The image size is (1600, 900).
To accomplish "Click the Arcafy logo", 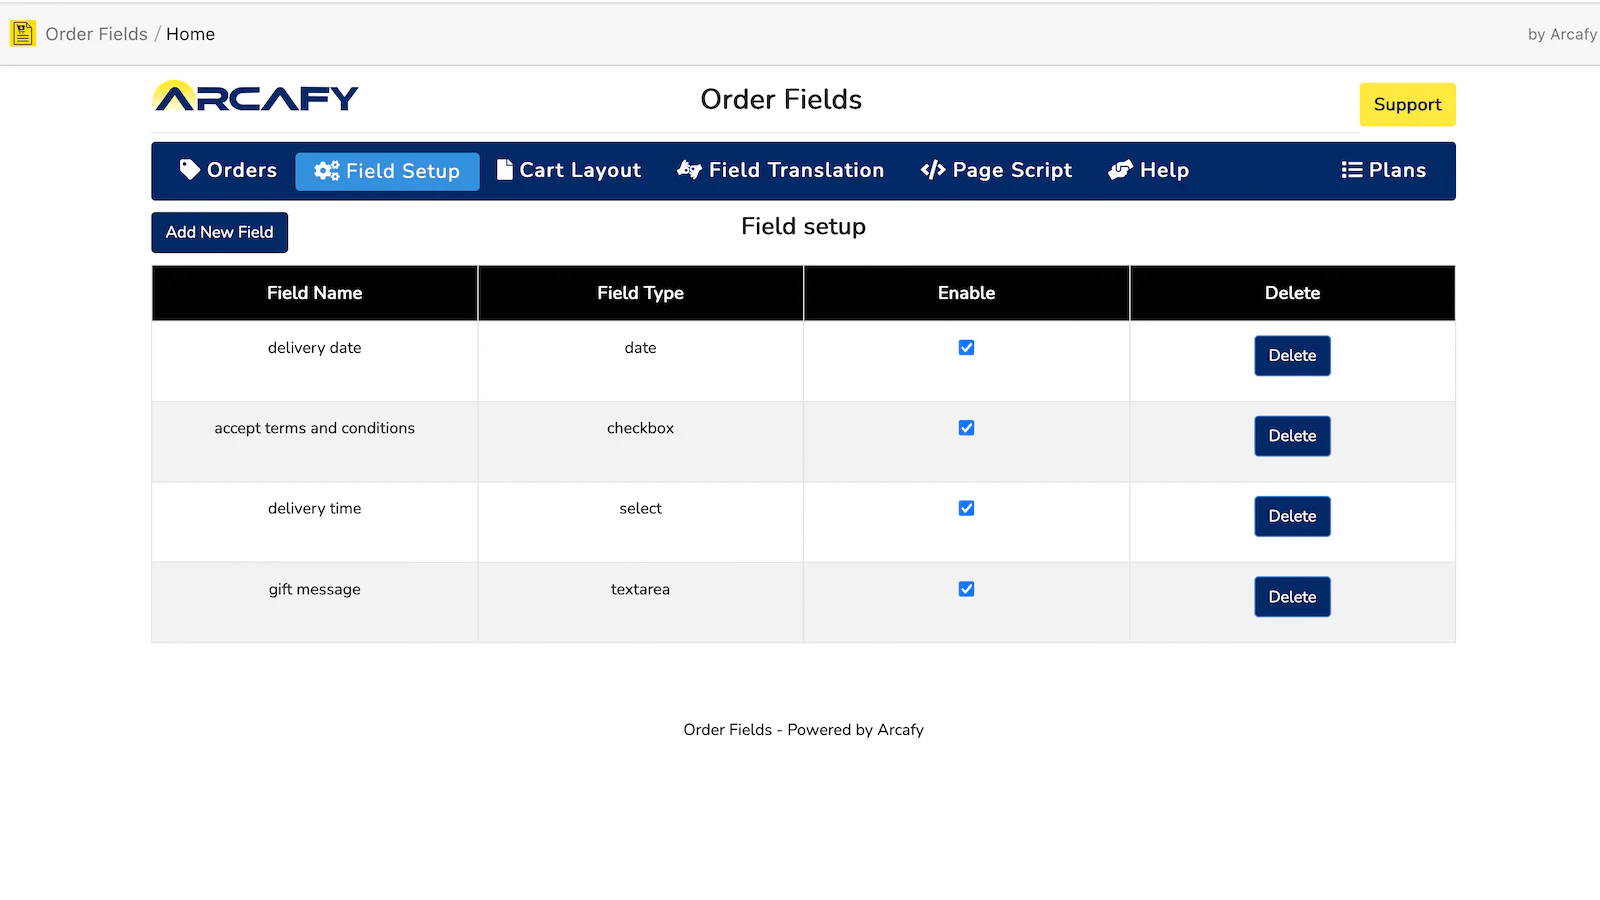I will click(x=256, y=97).
